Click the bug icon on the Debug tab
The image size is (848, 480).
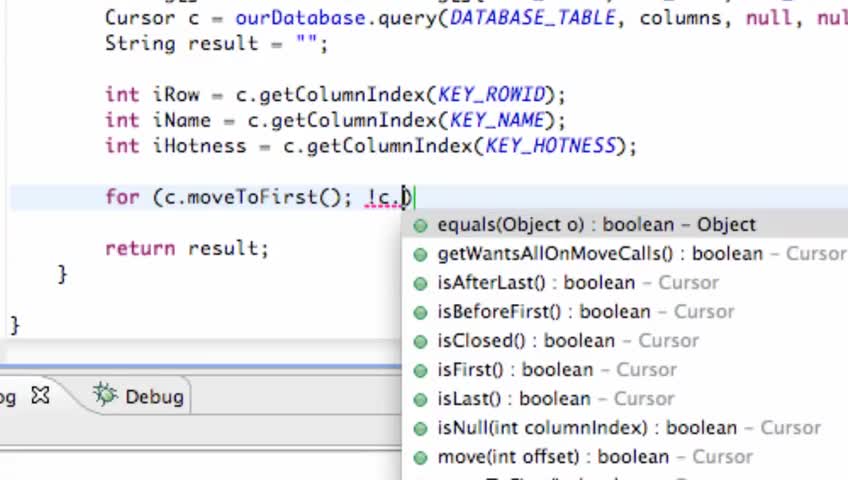click(x=105, y=396)
